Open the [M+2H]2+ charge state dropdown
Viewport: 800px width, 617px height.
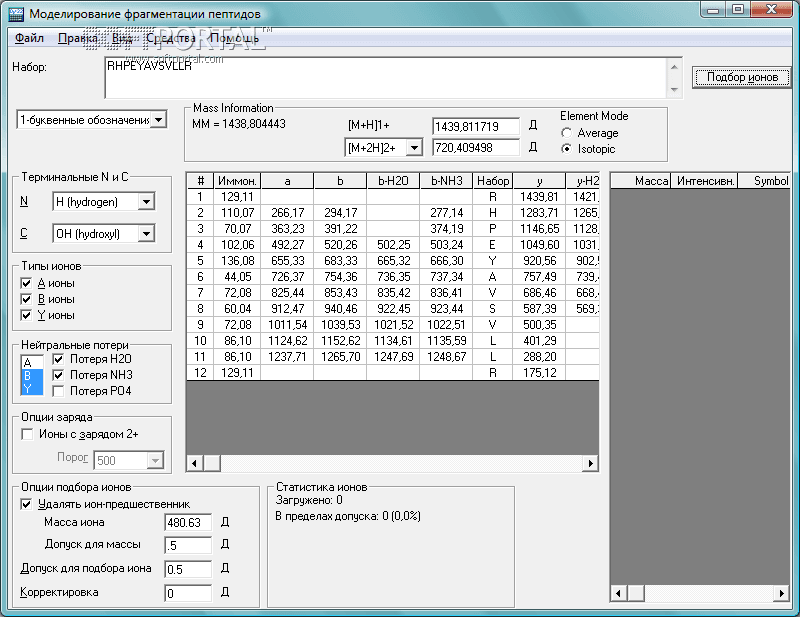tap(415, 148)
